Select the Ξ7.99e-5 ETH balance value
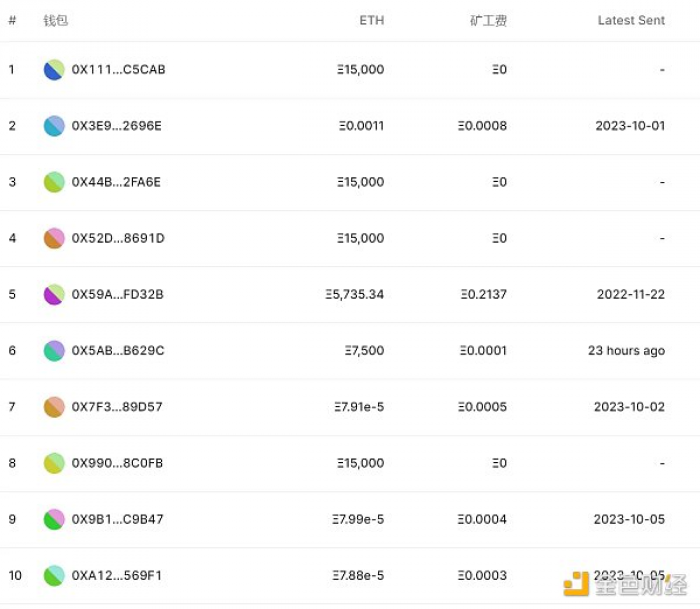The image size is (700, 609). pyautogui.click(x=358, y=520)
